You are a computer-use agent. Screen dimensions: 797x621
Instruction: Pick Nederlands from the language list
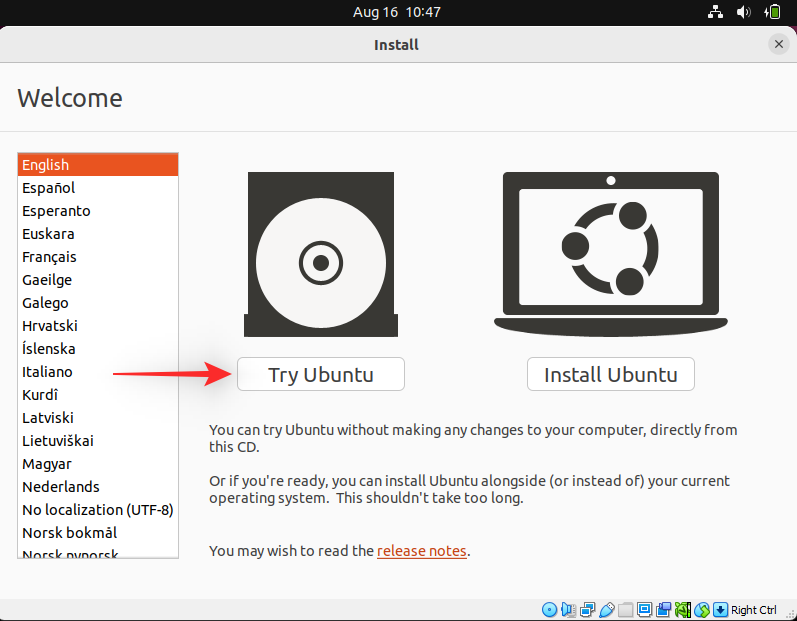[98, 487]
